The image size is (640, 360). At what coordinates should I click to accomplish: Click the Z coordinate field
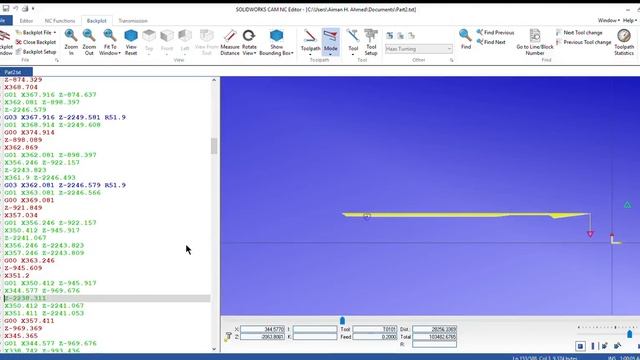click(x=262, y=337)
